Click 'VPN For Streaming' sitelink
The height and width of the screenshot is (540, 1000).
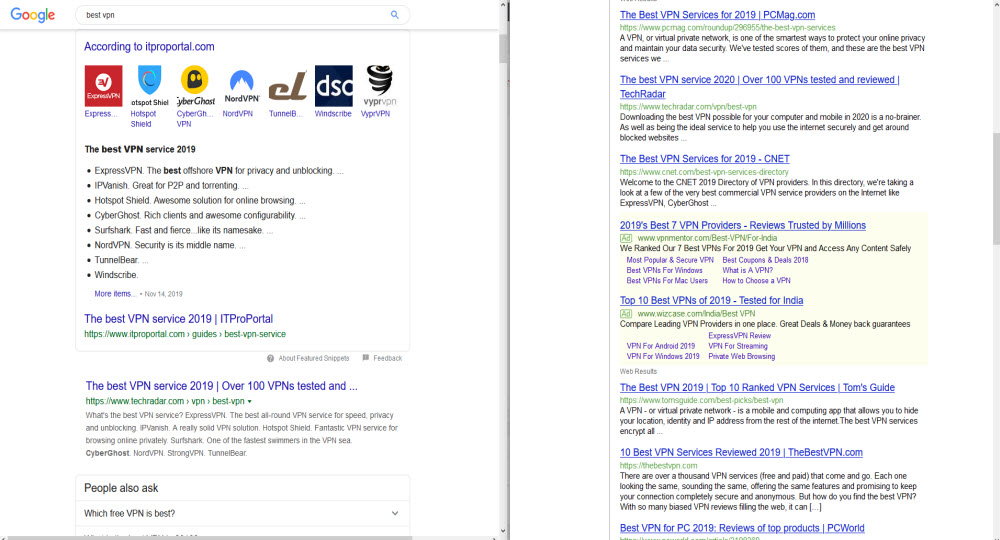click(x=738, y=346)
